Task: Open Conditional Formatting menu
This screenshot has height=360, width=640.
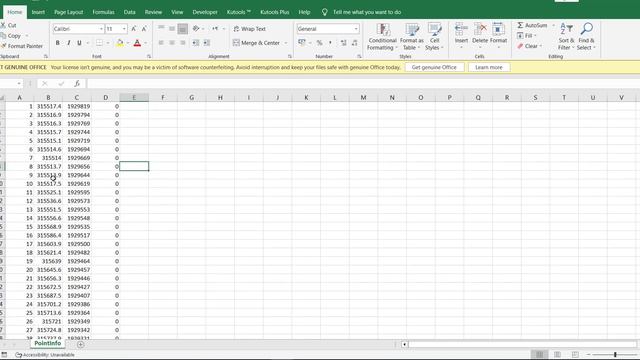Action: pos(382,37)
